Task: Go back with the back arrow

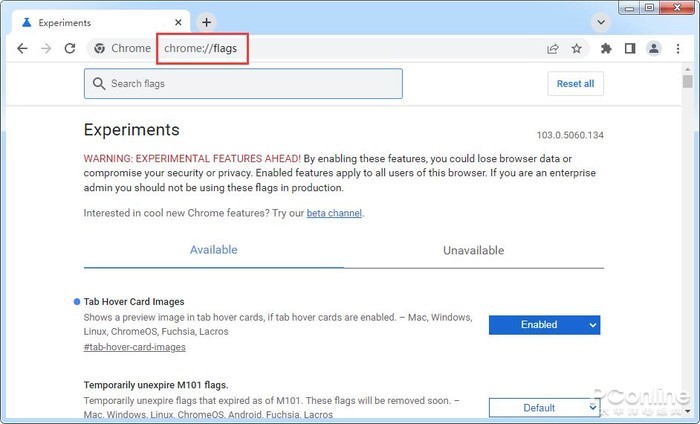Action: tap(22, 48)
